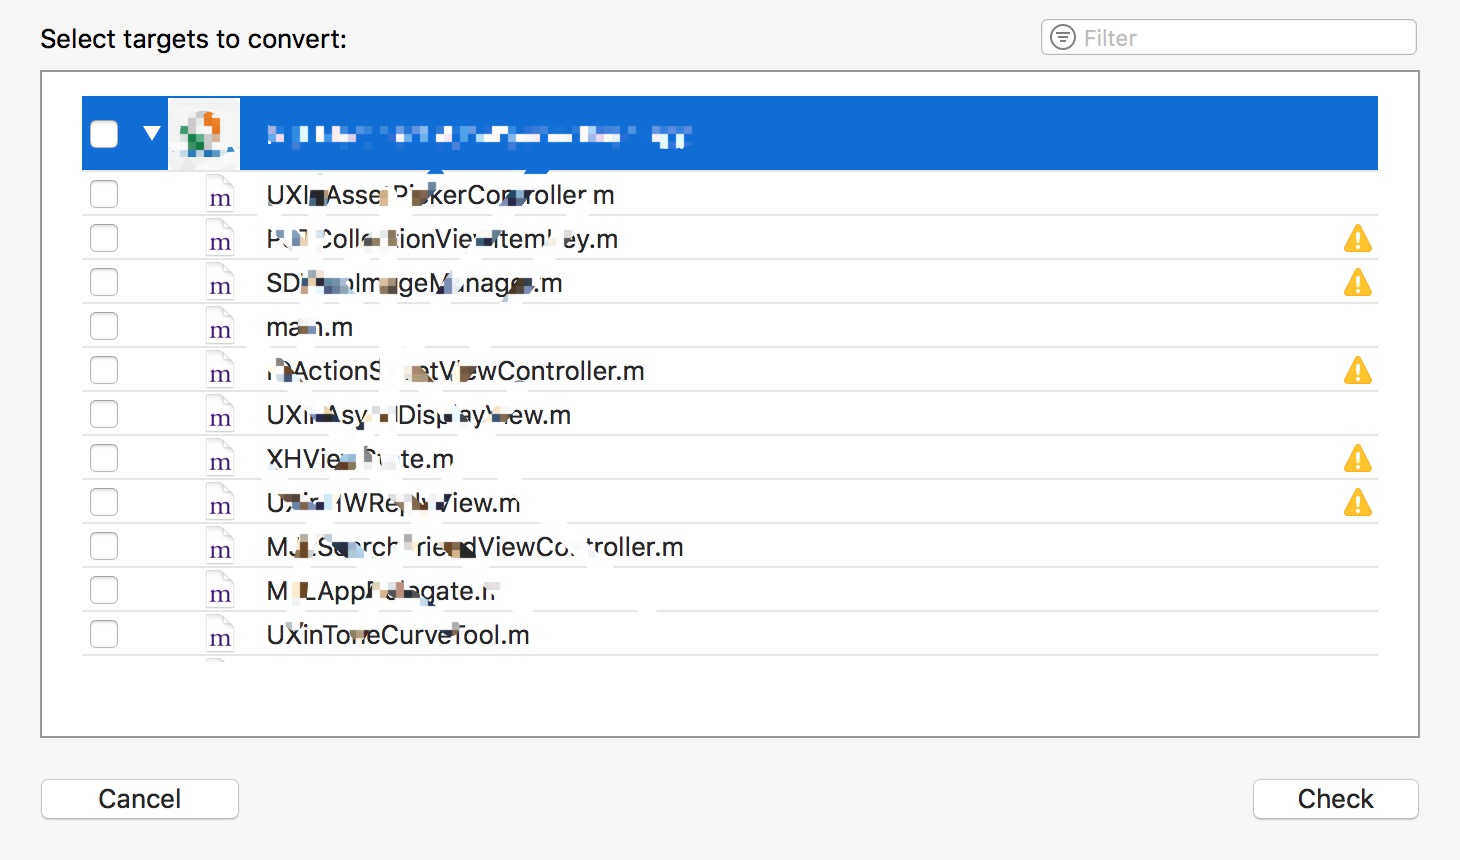Click the file icon beside UXinToneCurveTool.m
Screen dimensions: 1460x860
220,635
